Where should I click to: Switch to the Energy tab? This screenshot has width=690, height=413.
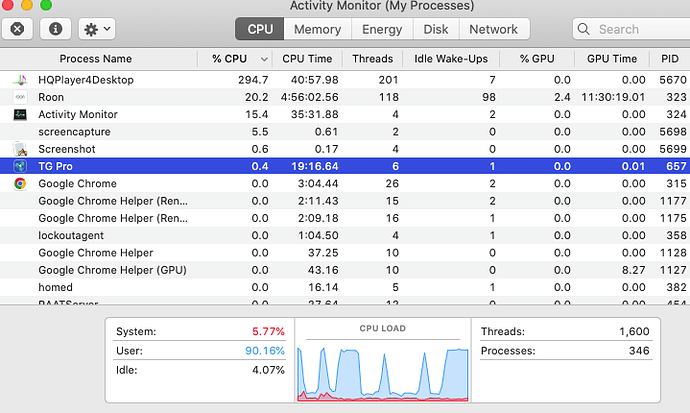[x=382, y=29]
